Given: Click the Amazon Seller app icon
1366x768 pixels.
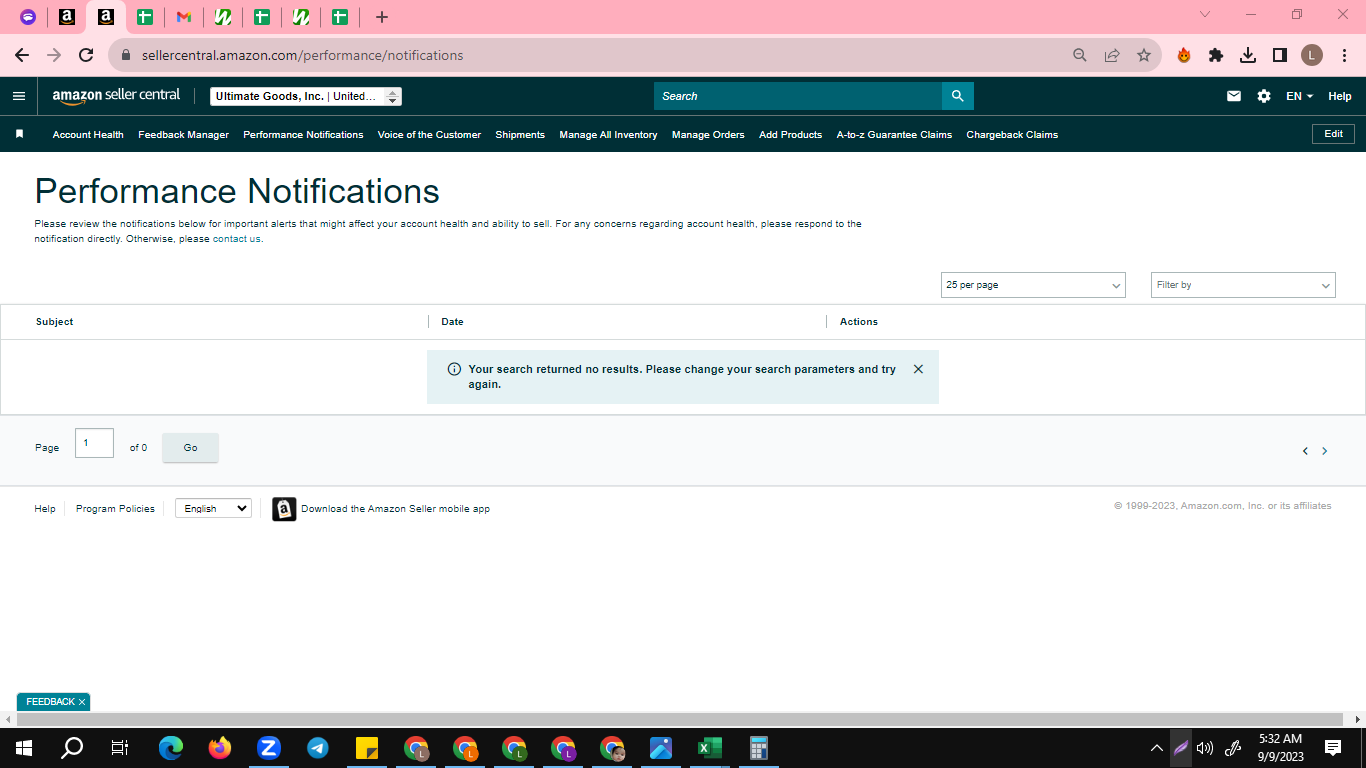Looking at the screenshot, I should click(x=284, y=509).
